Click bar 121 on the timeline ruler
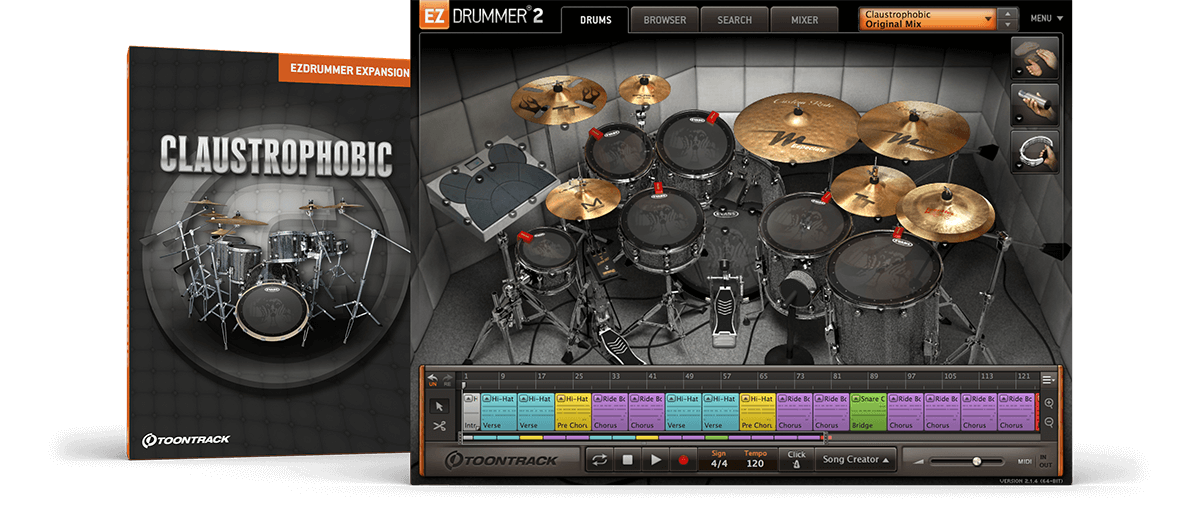Image resolution: width=1200 pixels, height=517 pixels. (x=1025, y=377)
